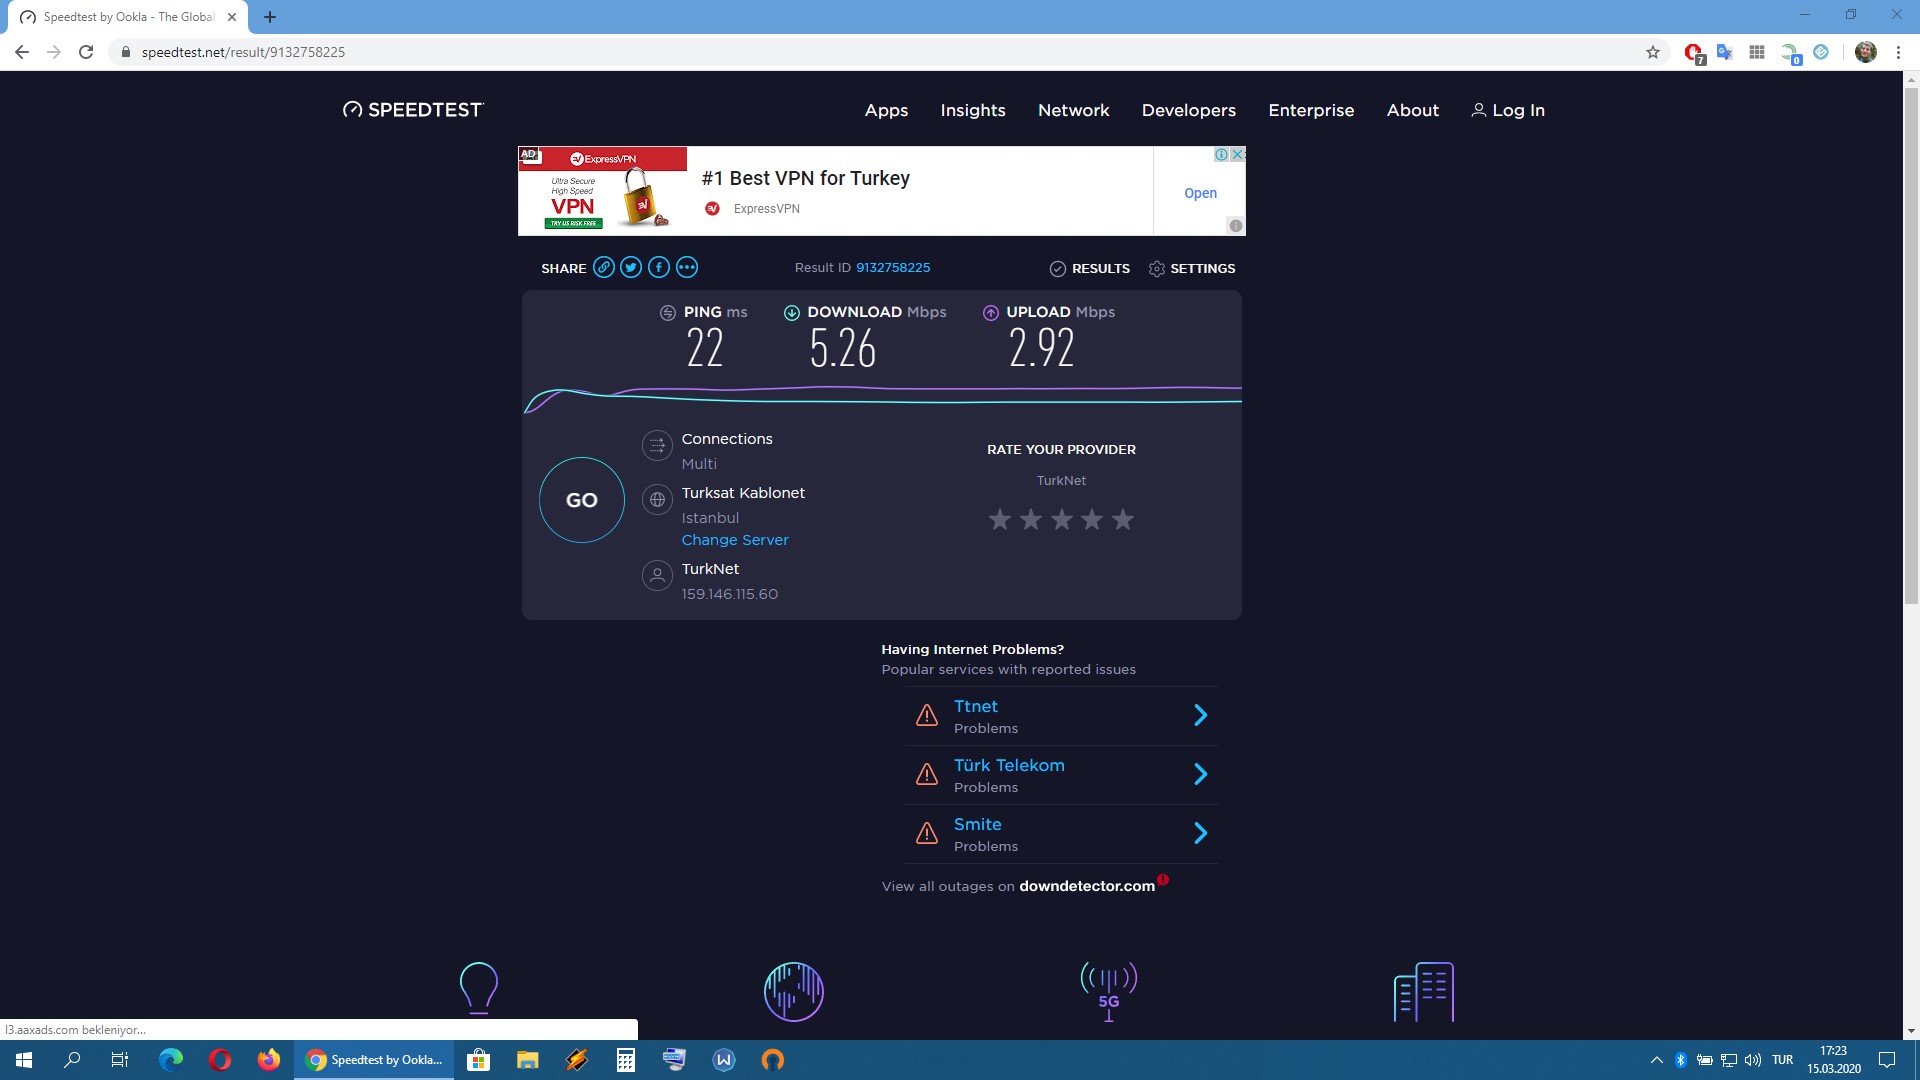1920x1080 pixels.
Task: Open Insights menu
Action: pyautogui.click(x=973, y=110)
